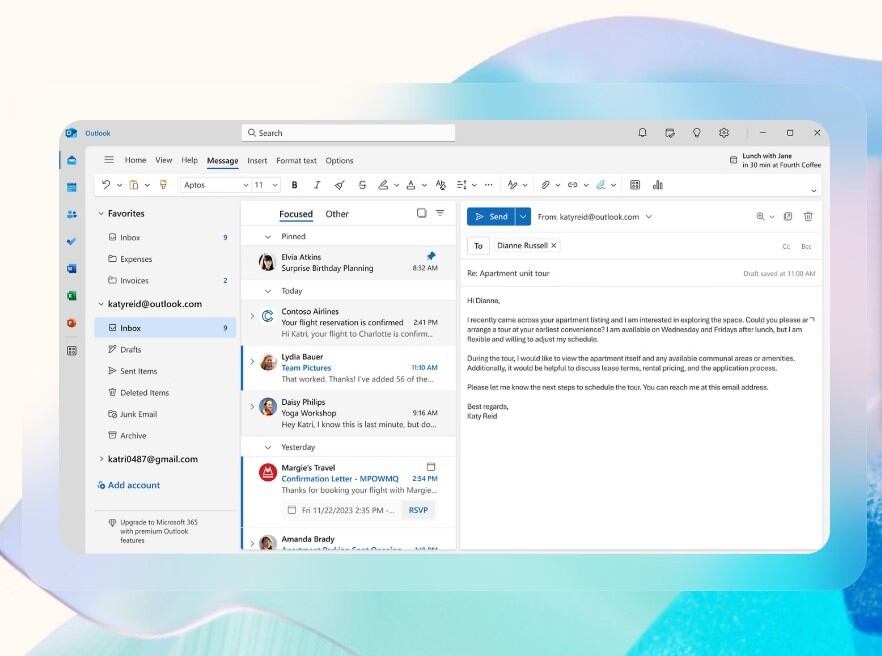Click the Send button
Screen dimensions: 882x656
pos(490,216)
